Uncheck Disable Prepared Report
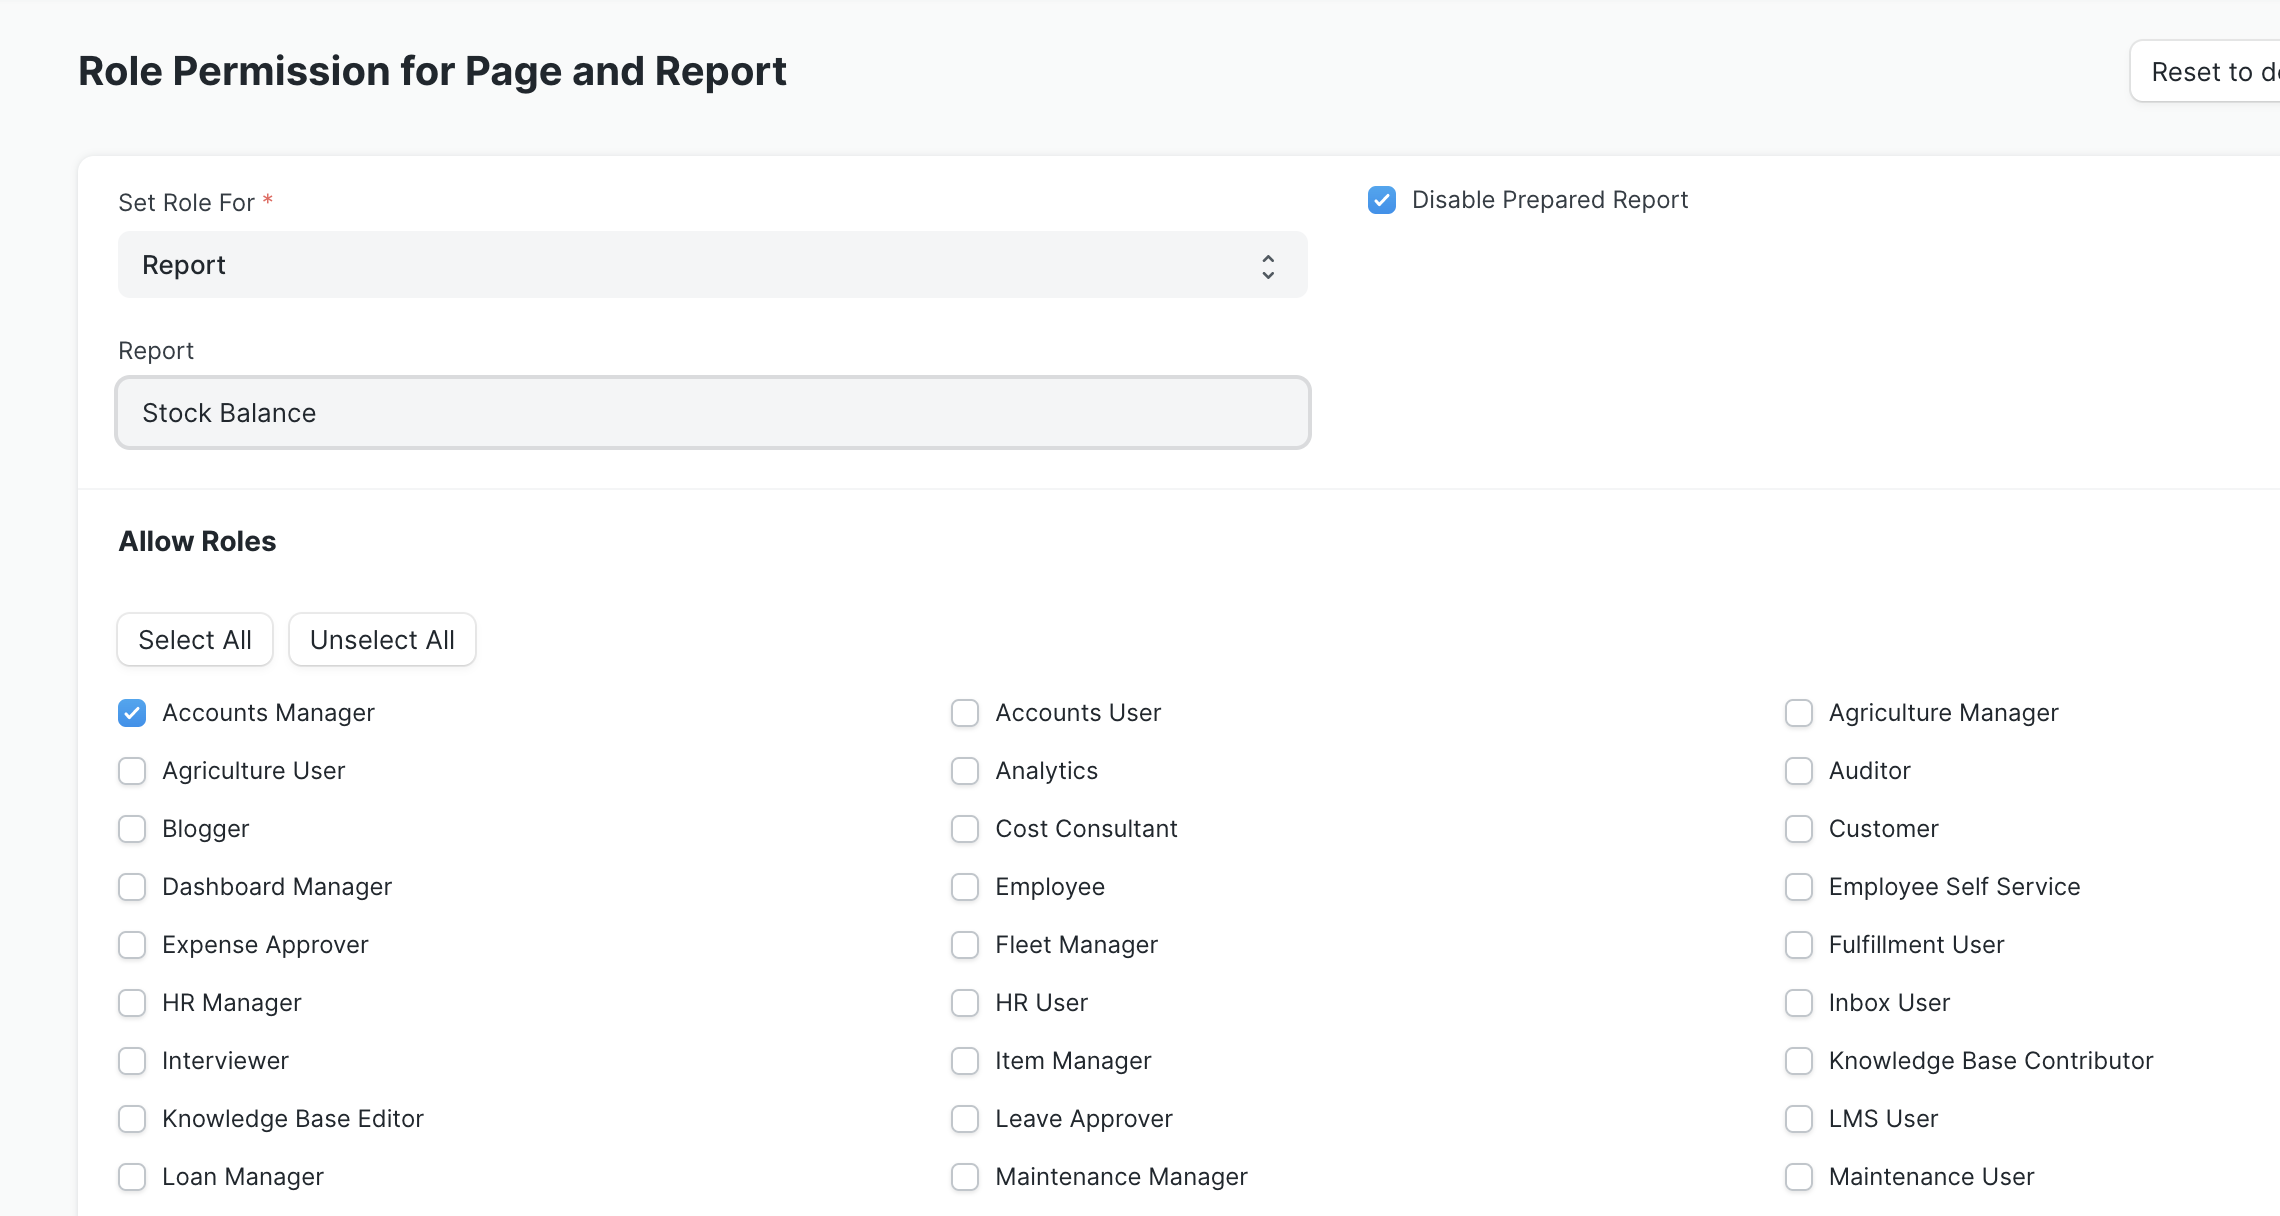This screenshot has height=1216, width=2280. point(1381,200)
